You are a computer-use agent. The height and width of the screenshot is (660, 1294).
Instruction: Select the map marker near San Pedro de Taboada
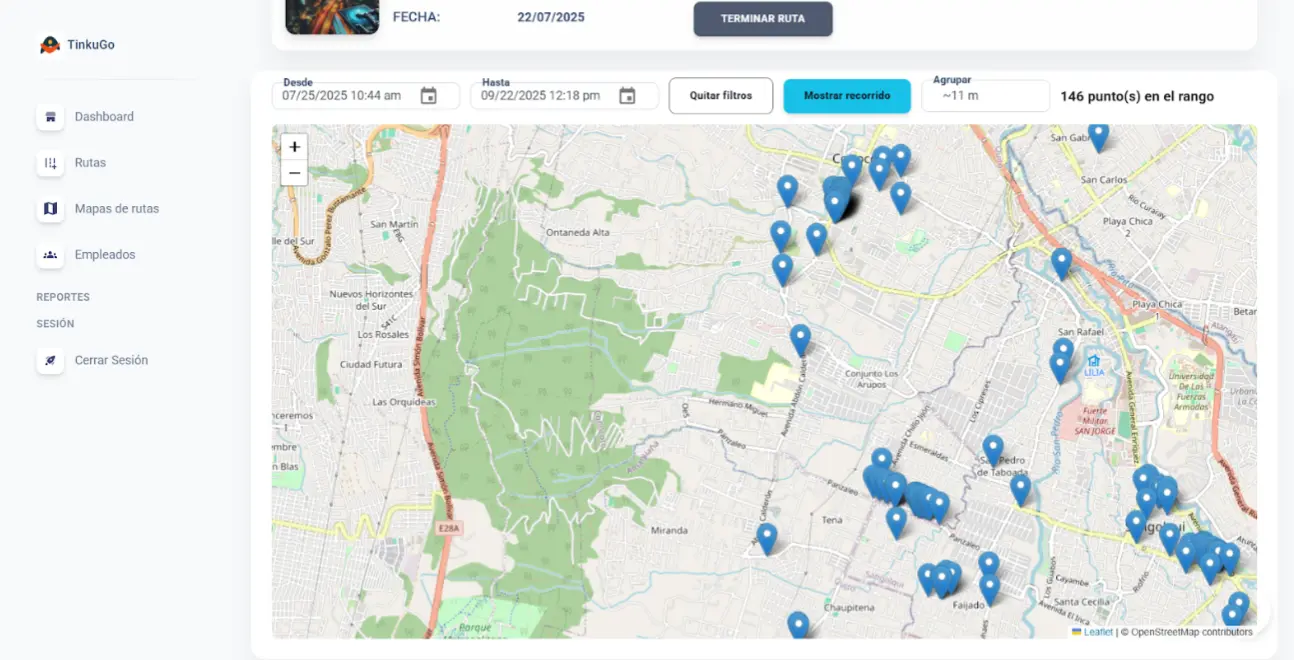993,448
